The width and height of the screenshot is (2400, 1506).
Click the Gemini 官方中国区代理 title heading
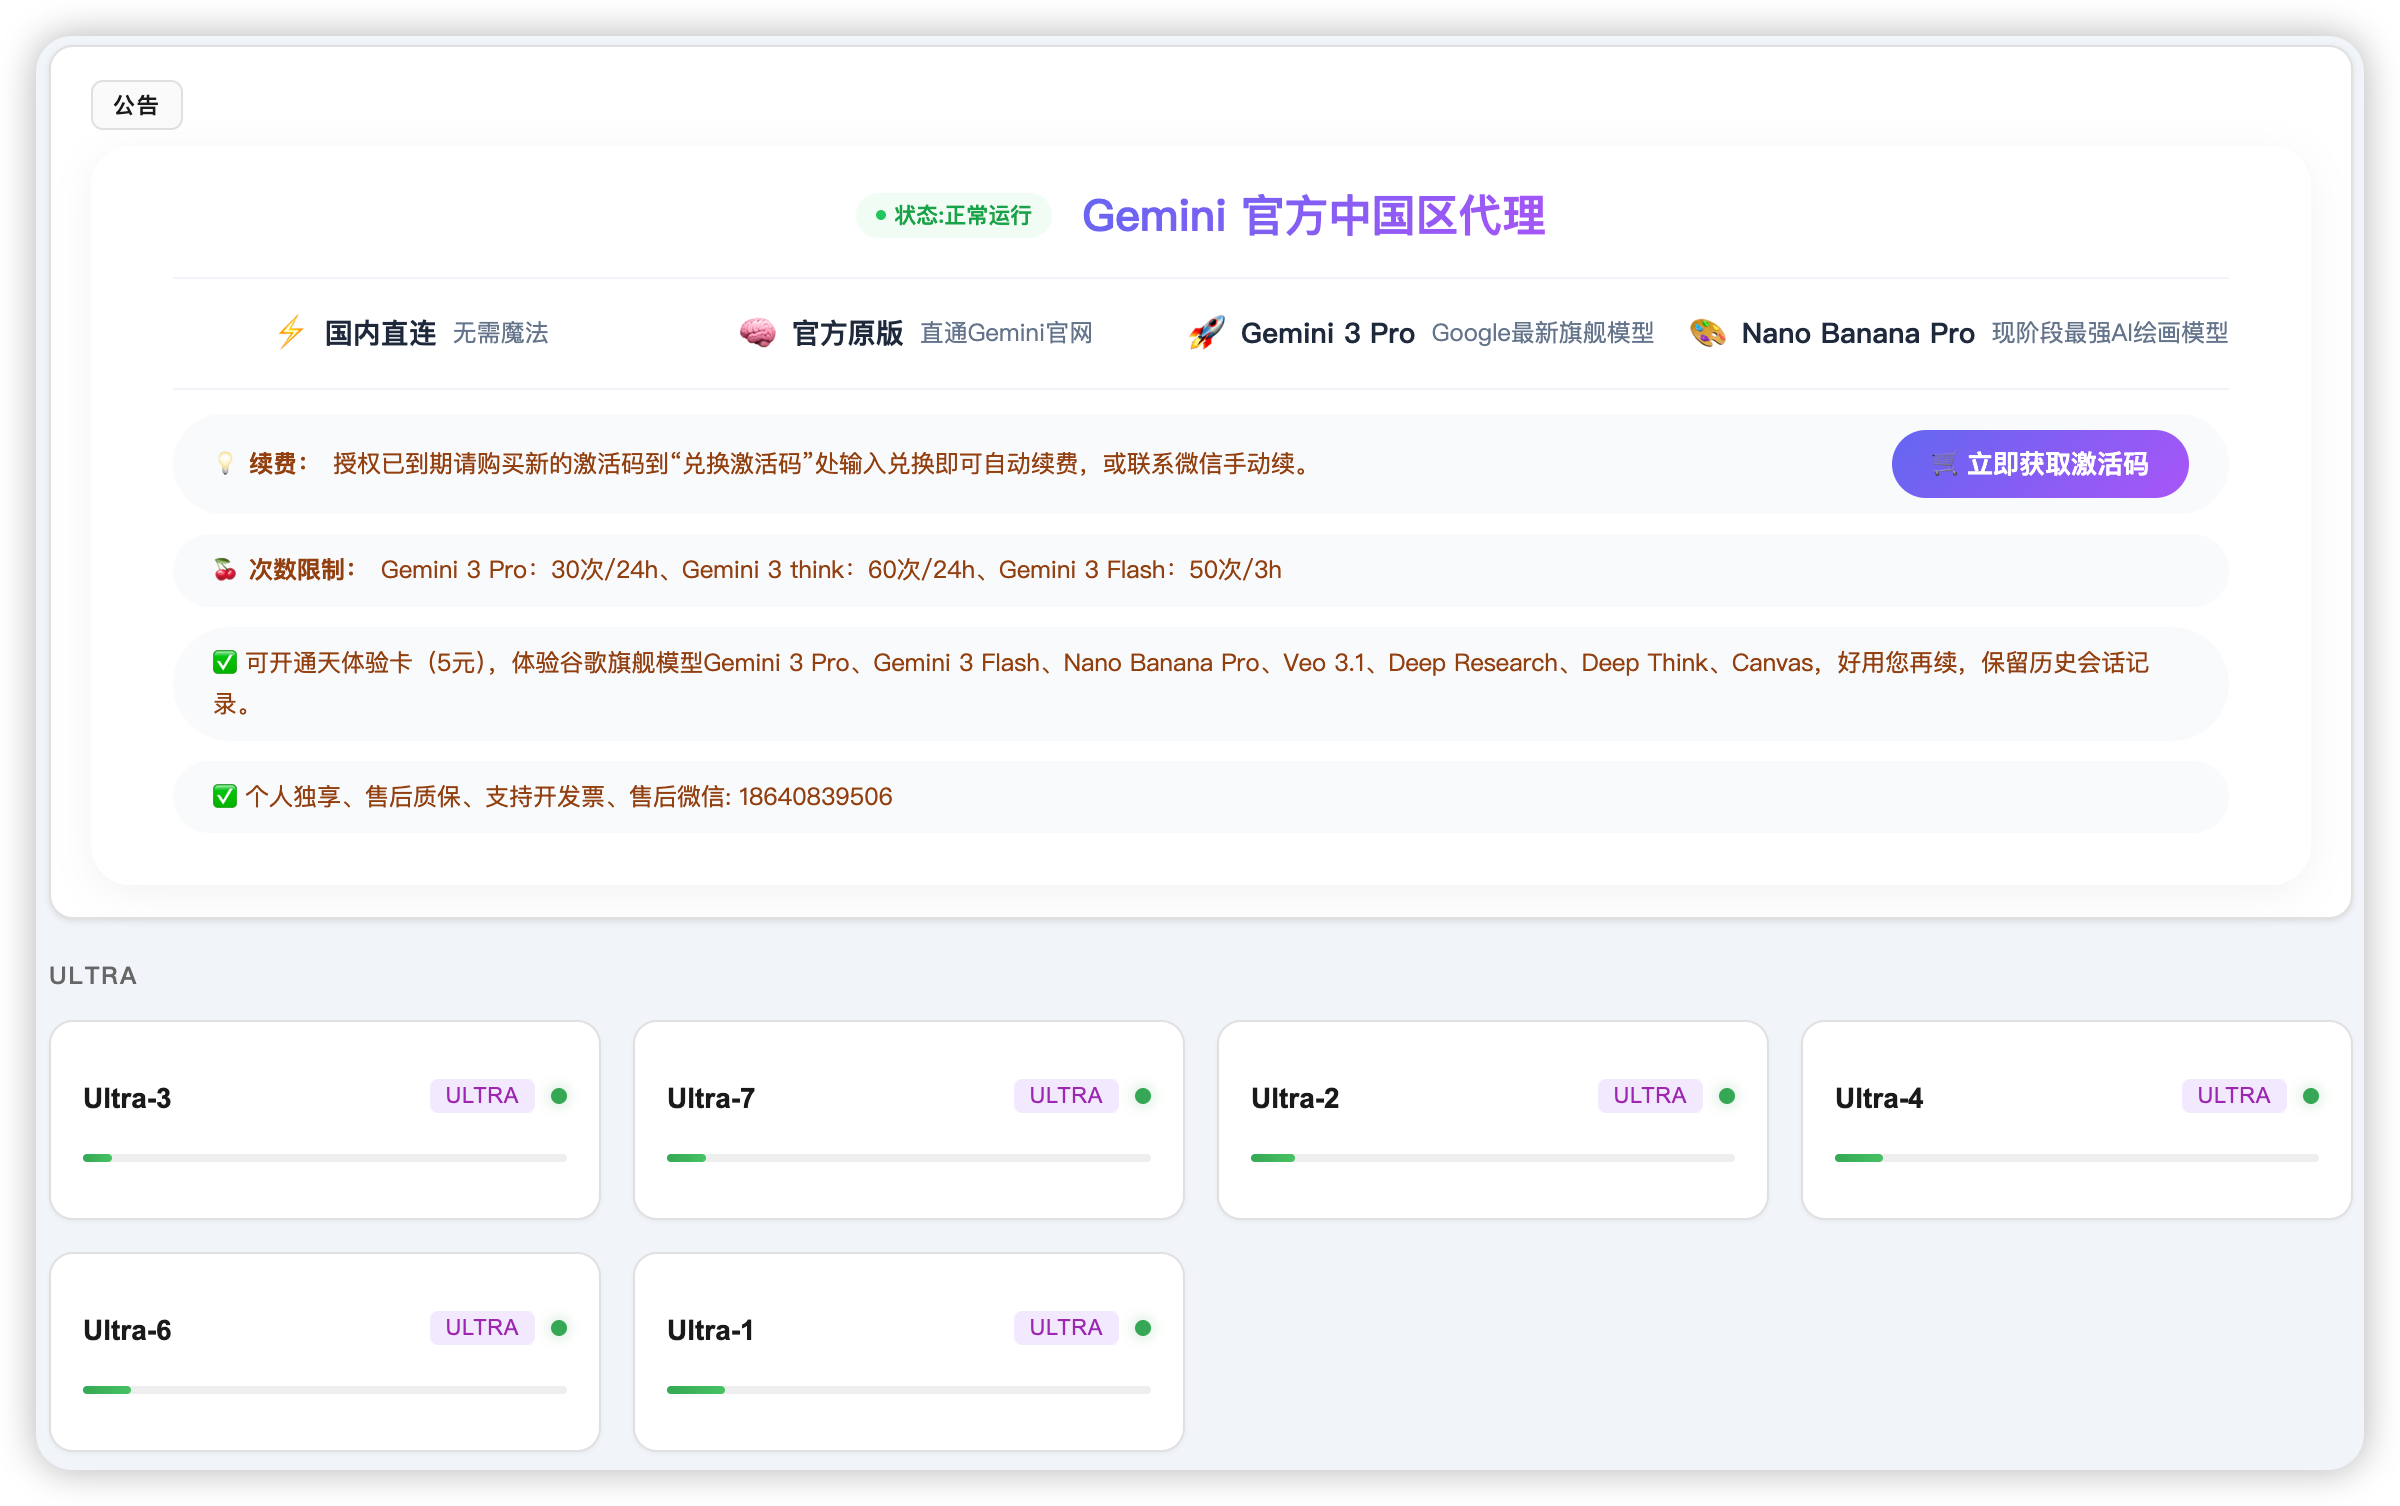1313,216
